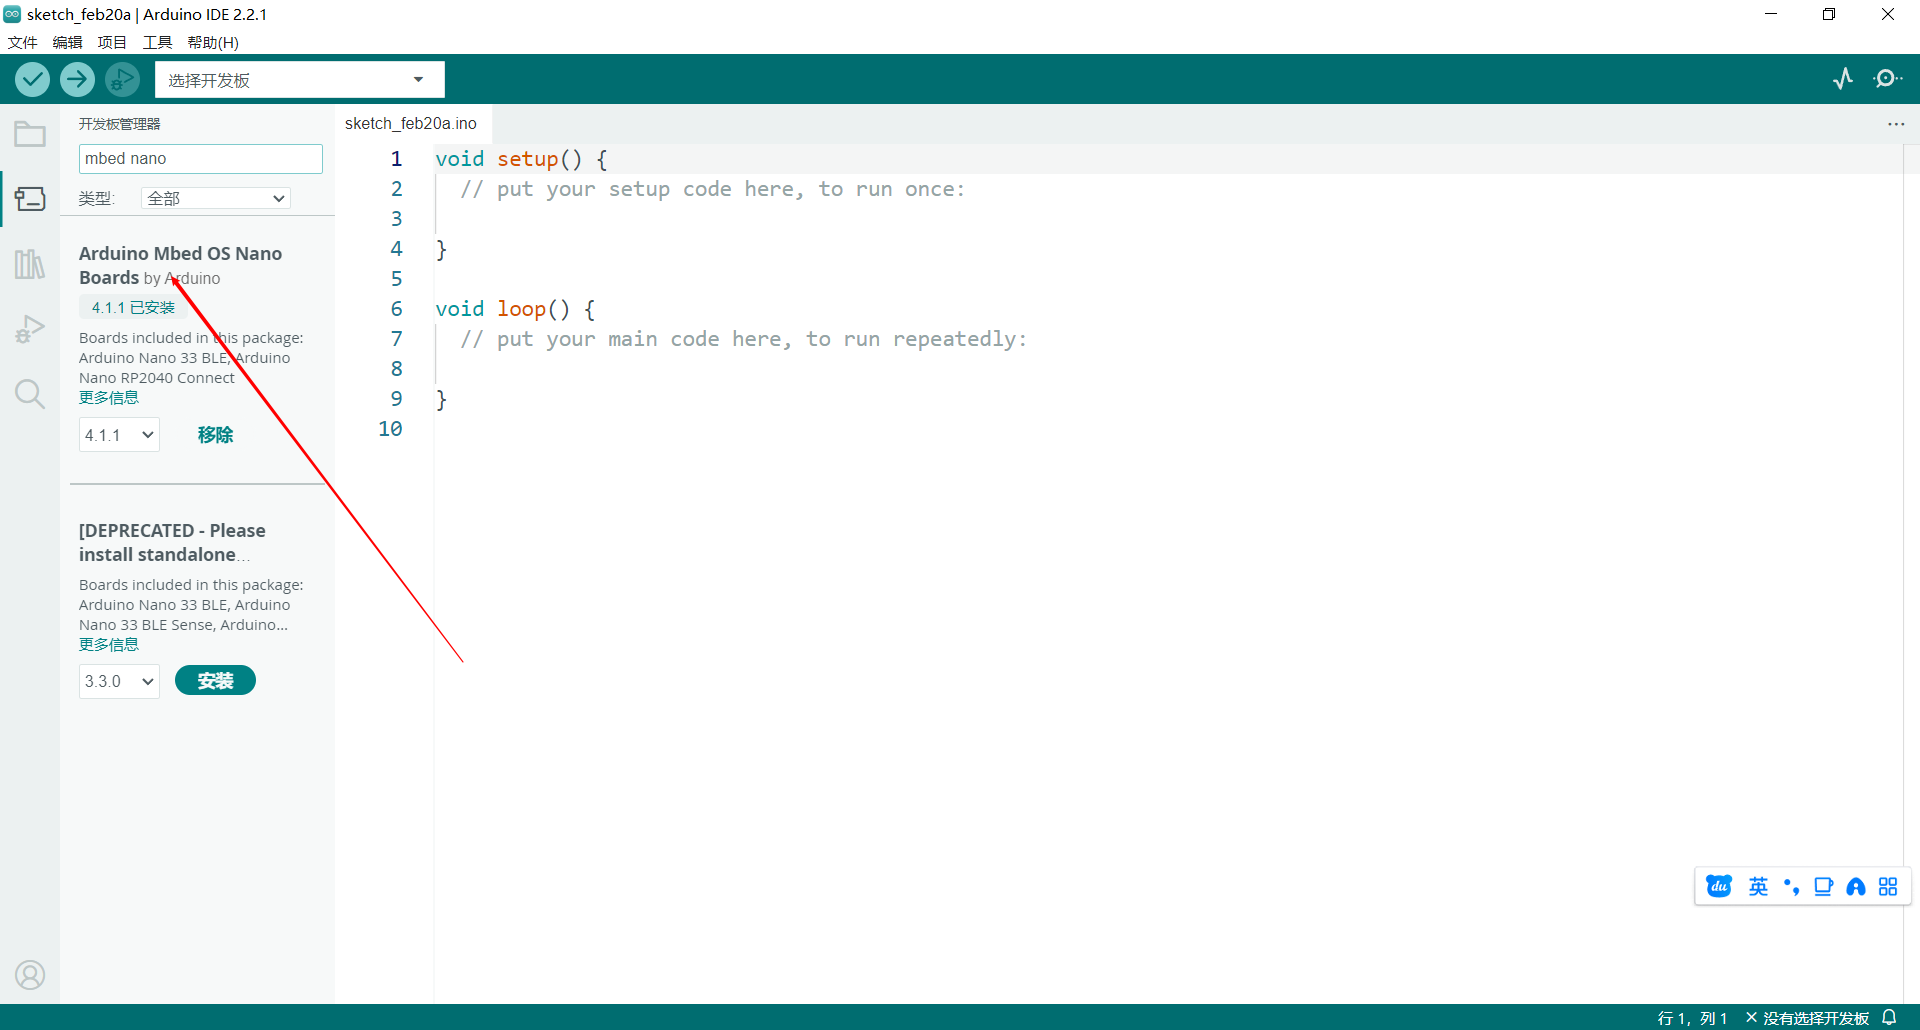Open the Debug sidebar panel icon

(30, 329)
